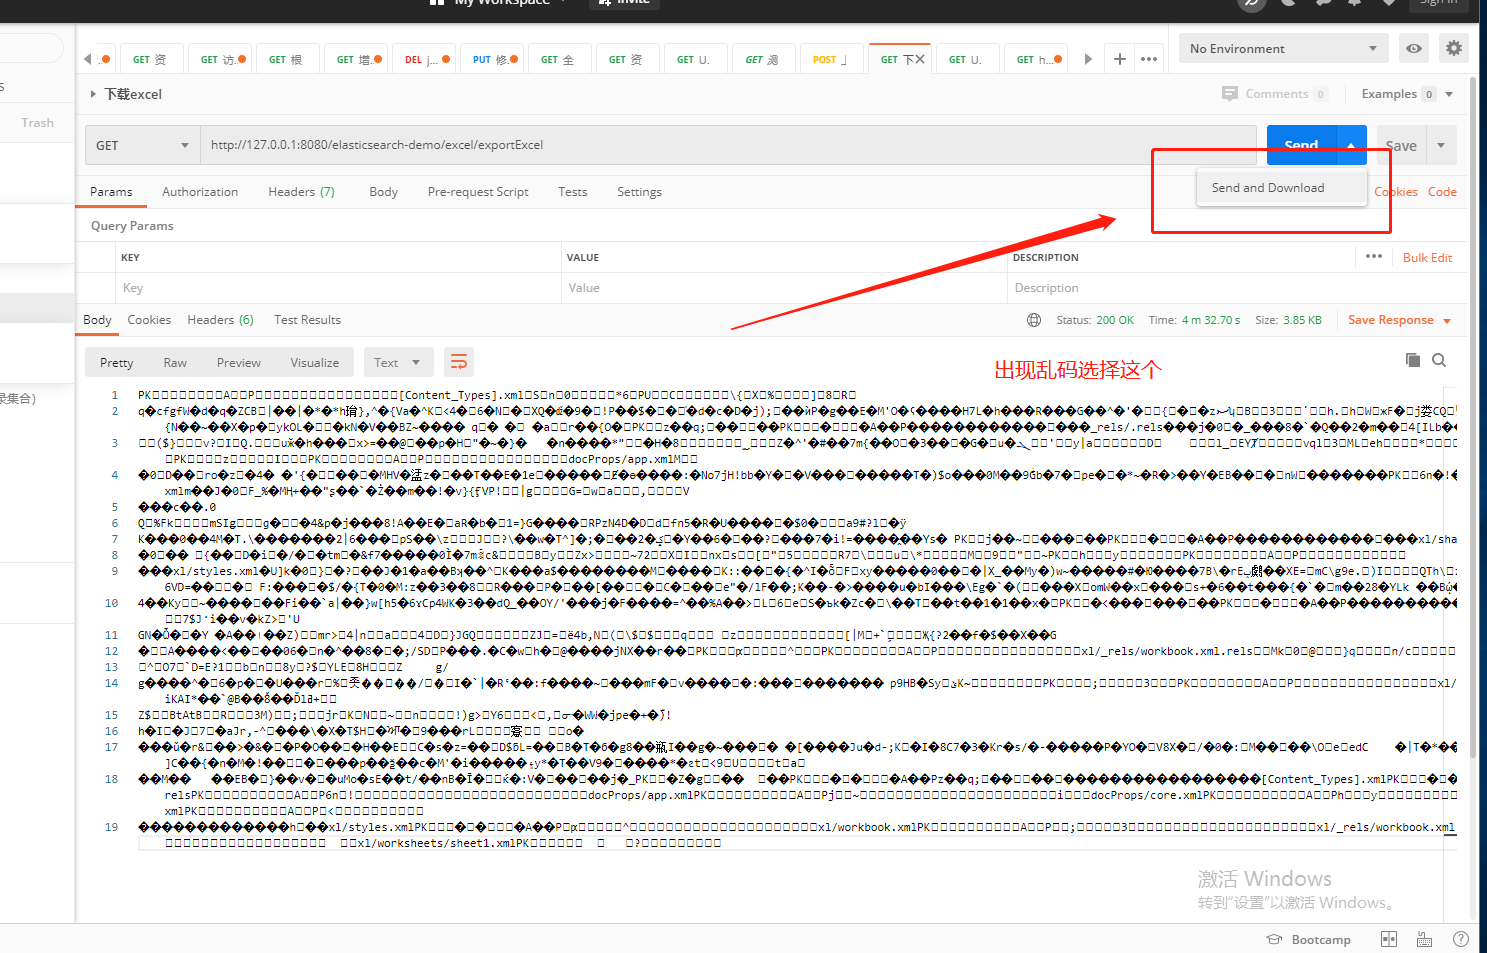Image resolution: width=1487 pixels, height=953 pixels.
Task: Open environment quick look eye icon
Action: click(x=1413, y=48)
